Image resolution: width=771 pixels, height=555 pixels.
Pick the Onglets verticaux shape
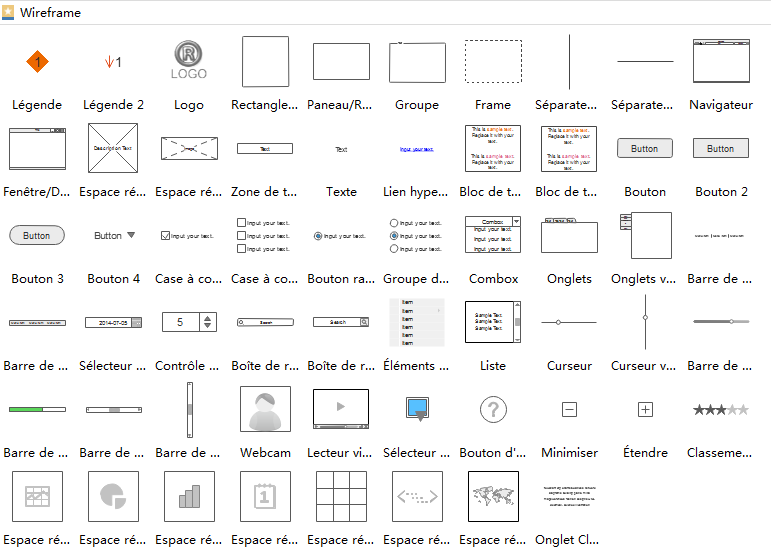(645, 236)
